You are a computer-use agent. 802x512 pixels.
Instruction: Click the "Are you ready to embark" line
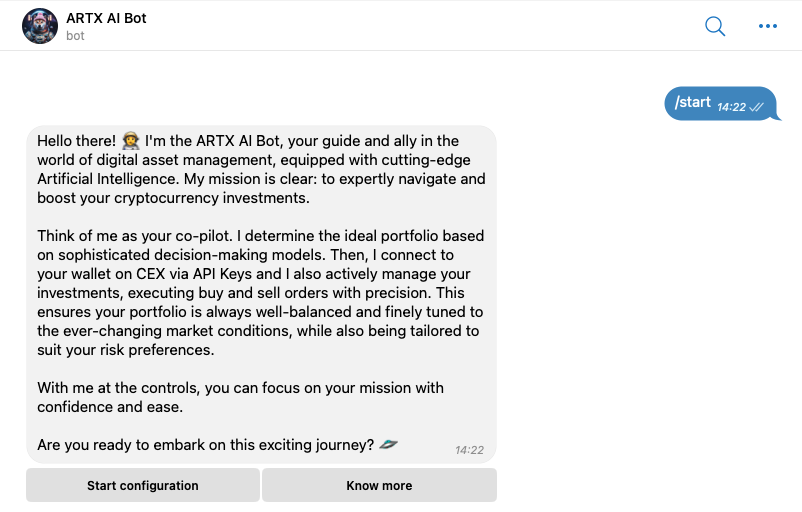[x=205, y=444]
